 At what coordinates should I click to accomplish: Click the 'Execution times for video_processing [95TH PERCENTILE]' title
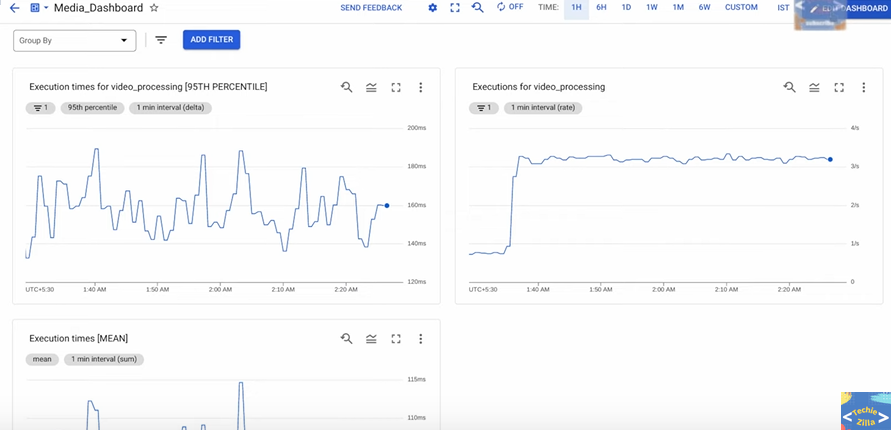pos(148,87)
